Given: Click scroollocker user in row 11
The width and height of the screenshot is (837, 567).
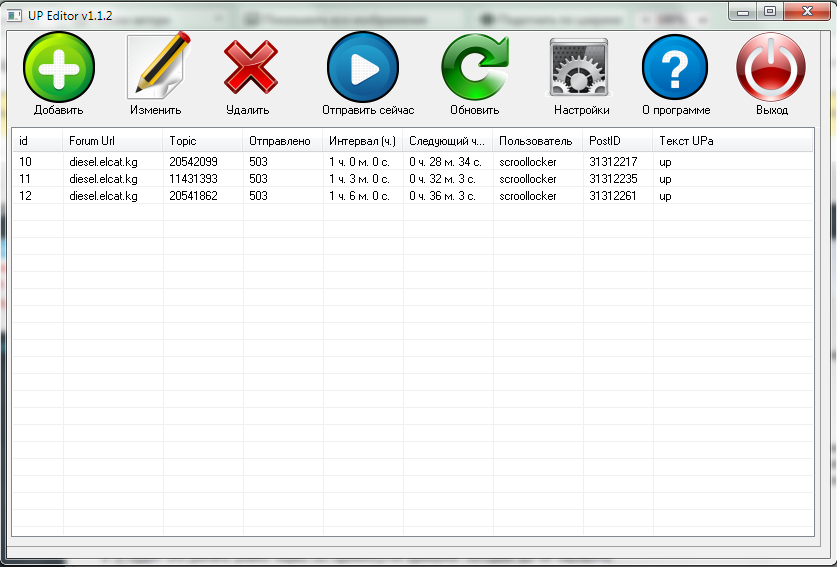Looking at the screenshot, I should pyautogui.click(x=527, y=179).
